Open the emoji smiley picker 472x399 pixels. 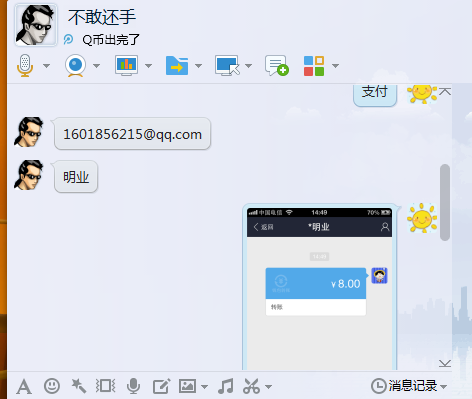point(52,386)
